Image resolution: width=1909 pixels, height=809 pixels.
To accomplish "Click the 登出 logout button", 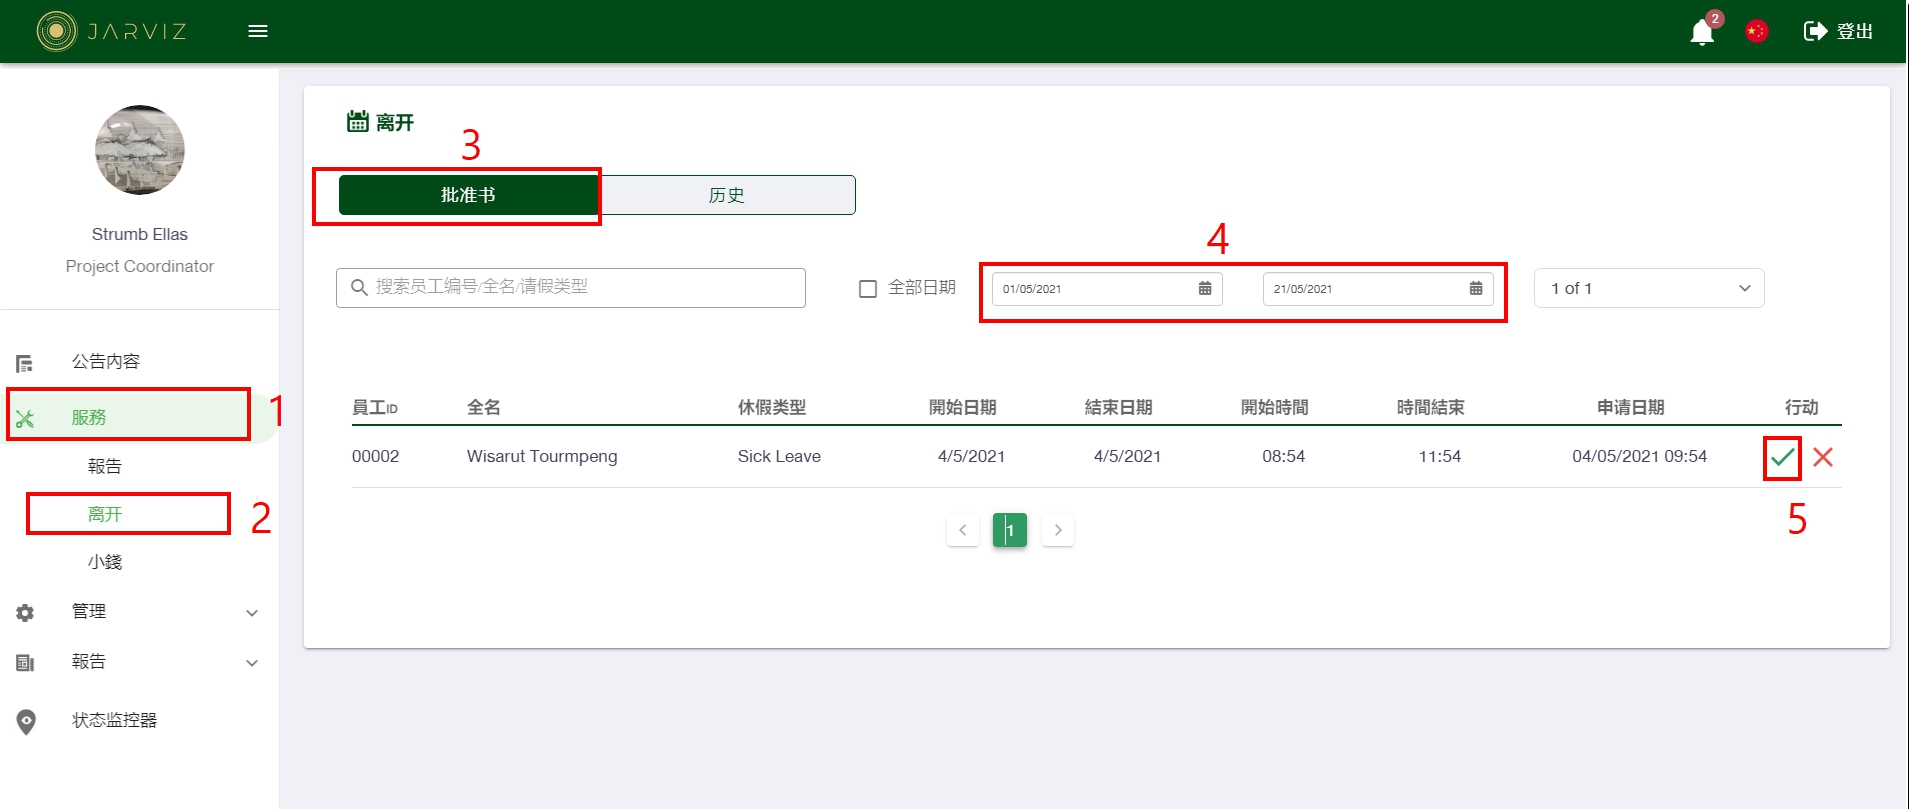I will [x=1838, y=32].
